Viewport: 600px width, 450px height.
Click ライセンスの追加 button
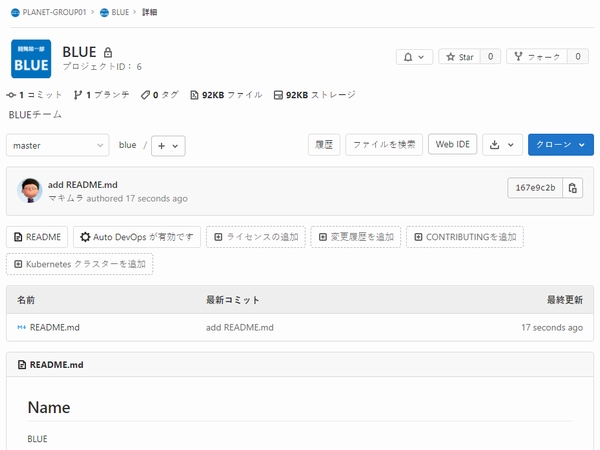[x=256, y=237]
